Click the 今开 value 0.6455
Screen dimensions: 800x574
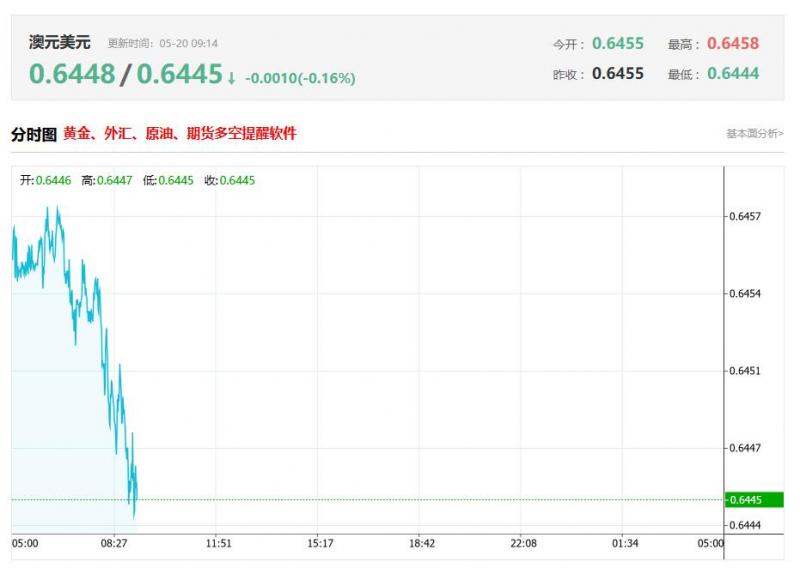(x=618, y=43)
